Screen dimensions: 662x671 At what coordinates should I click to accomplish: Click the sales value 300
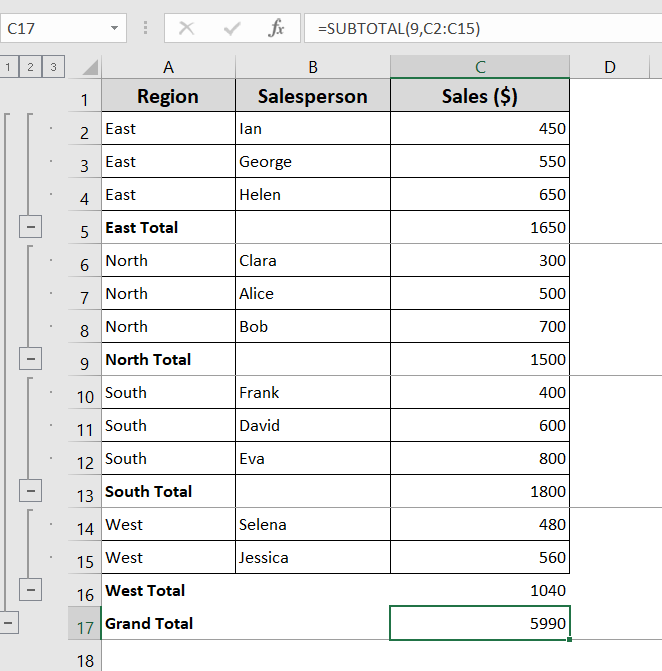pyautogui.click(x=480, y=260)
